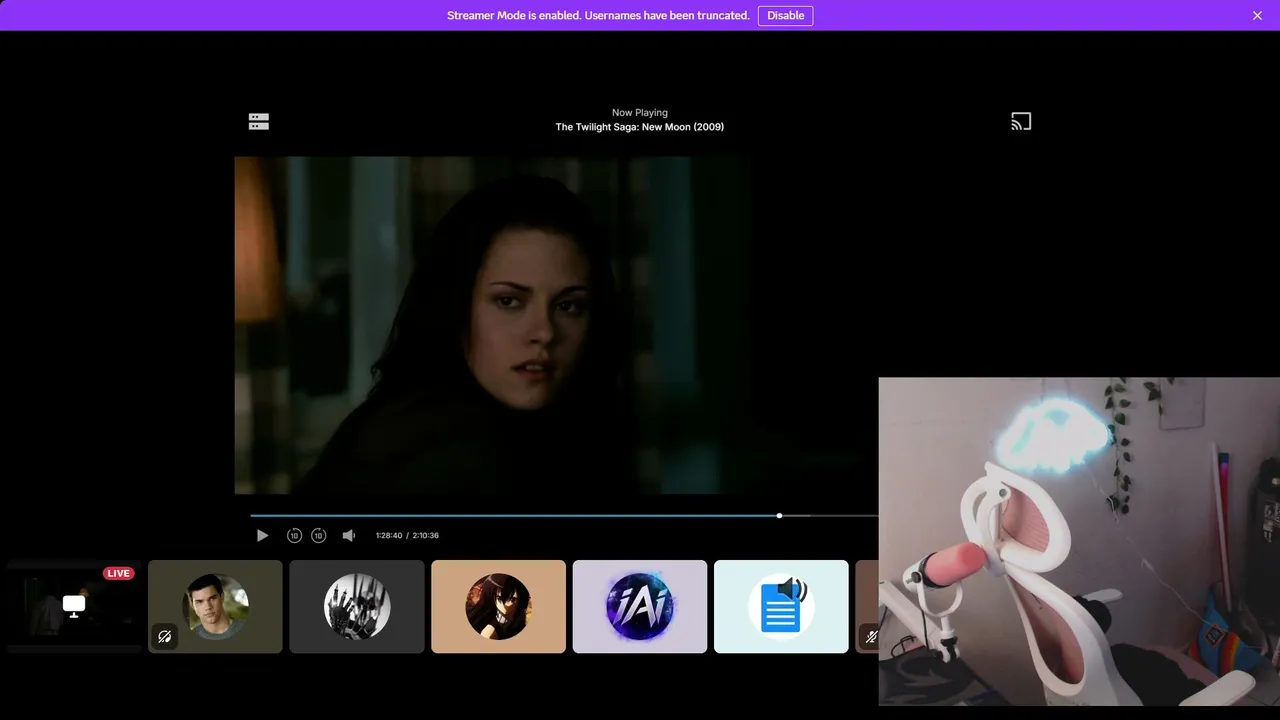The width and height of the screenshot is (1280, 720).
Task: Select the participant with the iAi avatar
Action: [640, 606]
